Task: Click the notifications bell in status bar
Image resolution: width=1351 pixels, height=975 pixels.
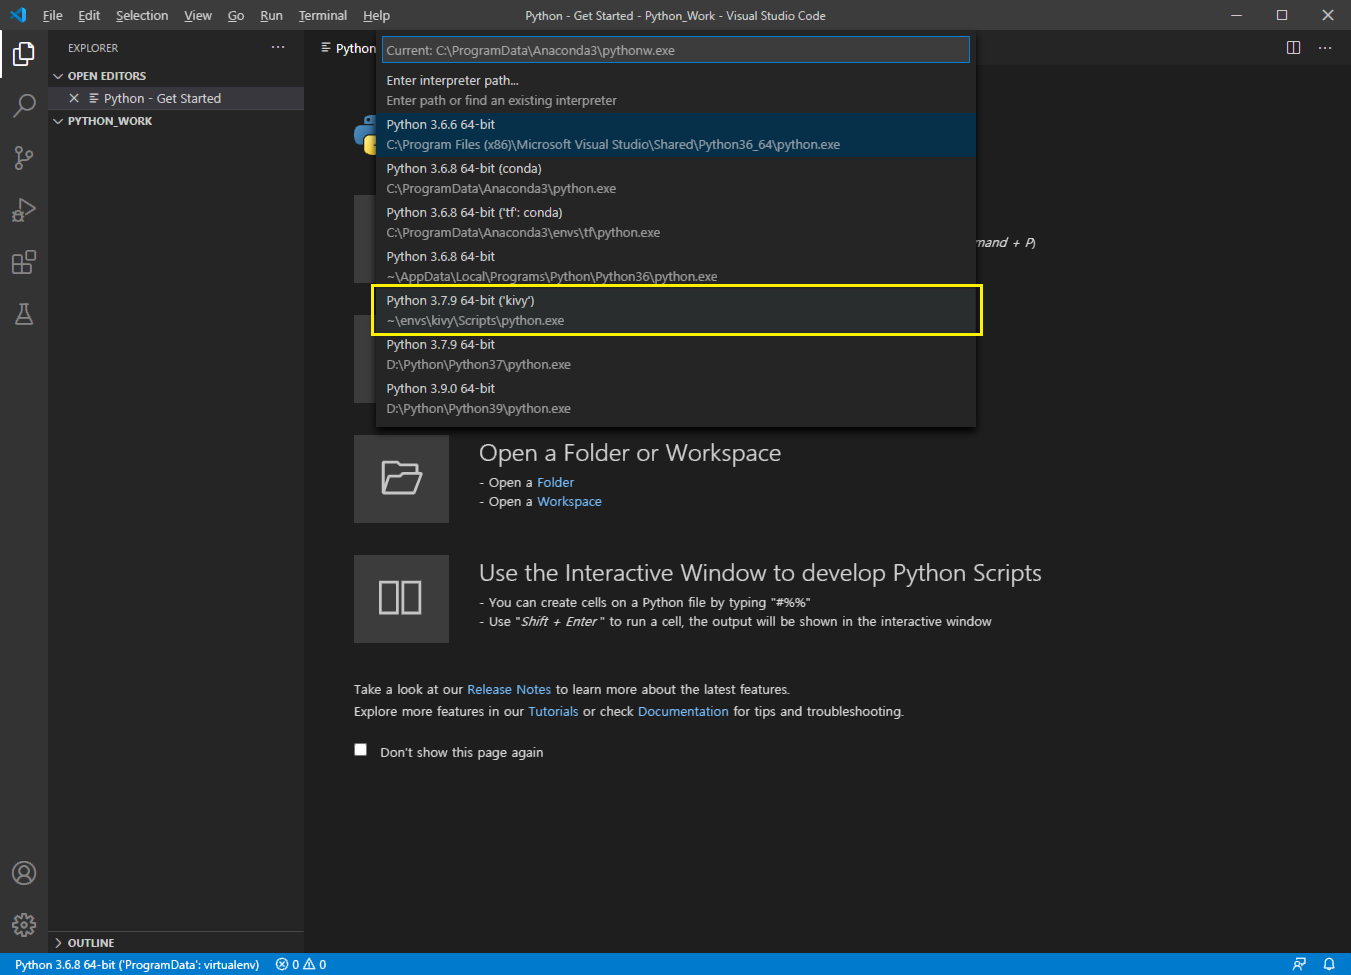Action: tap(1329, 964)
